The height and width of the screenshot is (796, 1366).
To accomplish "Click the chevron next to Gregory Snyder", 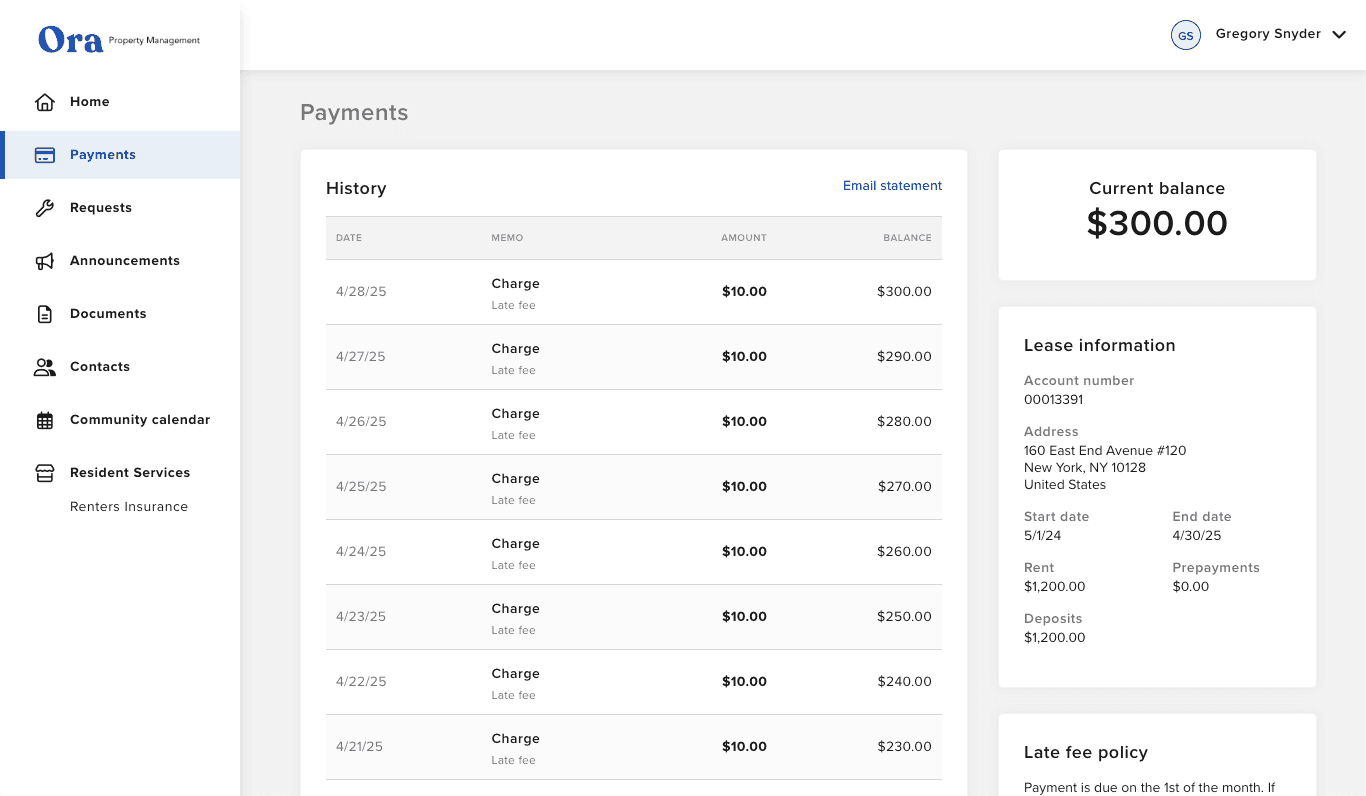I will tap(1339, 33).
